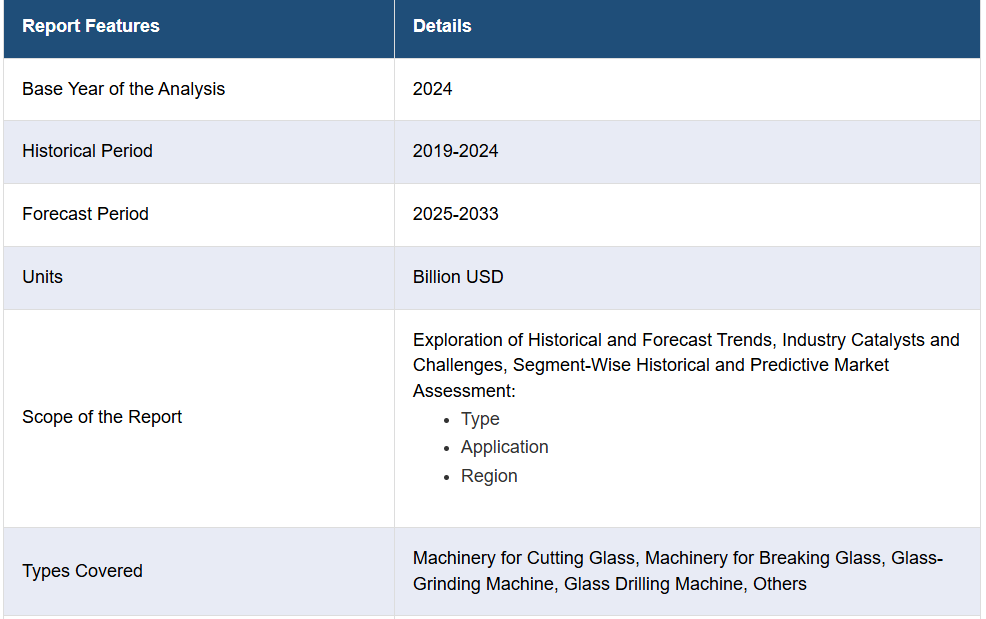
Task: Select the Historical Period label
Action: pyautogui.click(x=87, y=151)
